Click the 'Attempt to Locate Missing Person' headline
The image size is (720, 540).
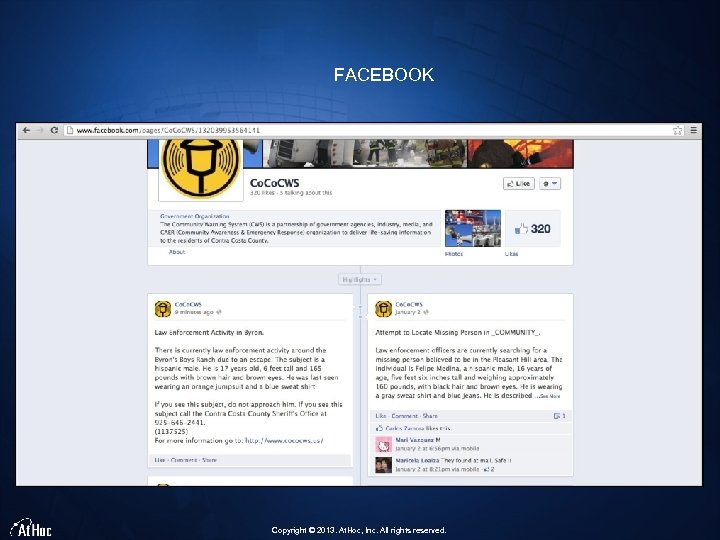tap(458, 332)
